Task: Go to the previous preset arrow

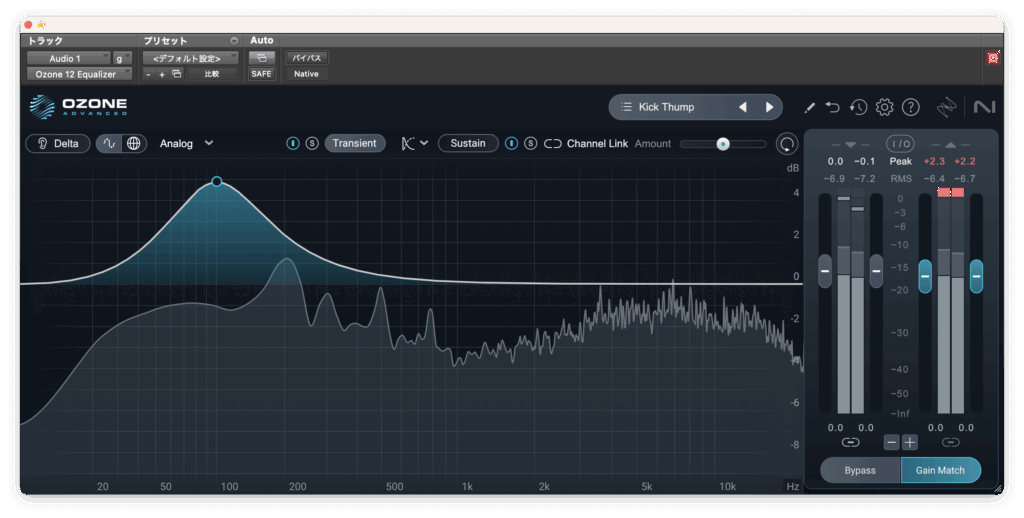Action: click(x=742, y=107)
